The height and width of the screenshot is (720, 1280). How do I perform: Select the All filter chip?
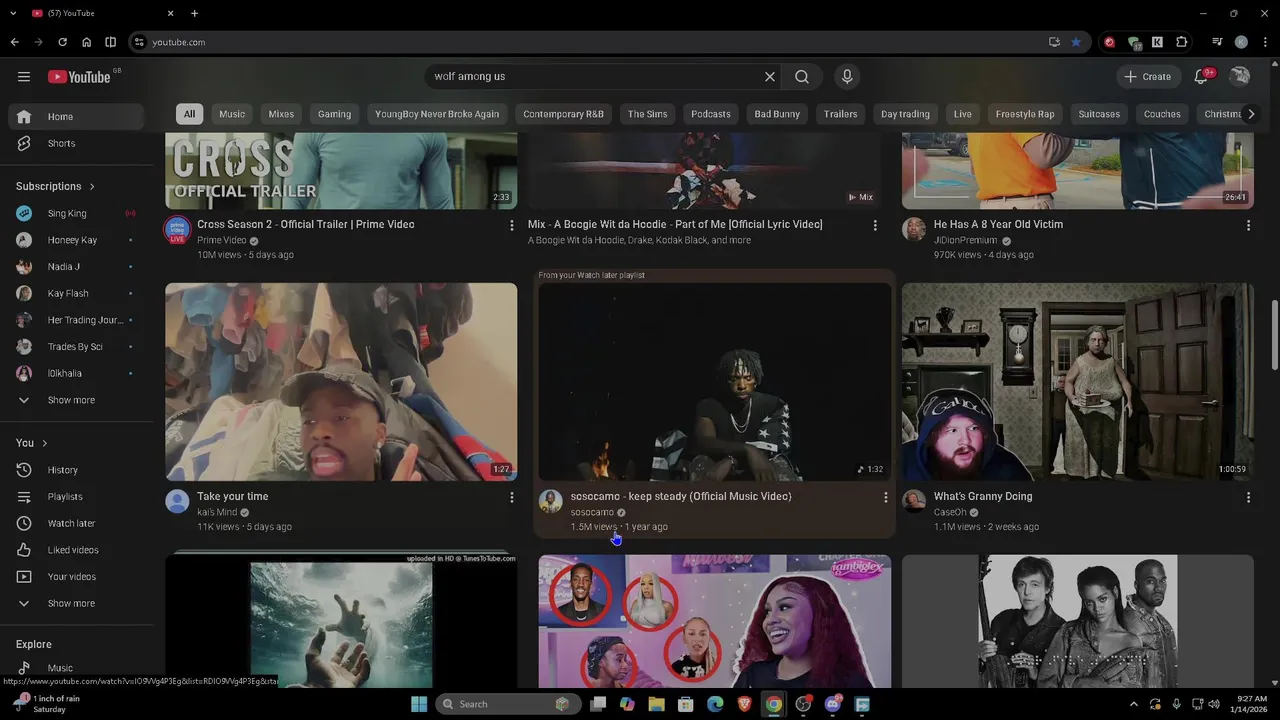coord(189,114)
